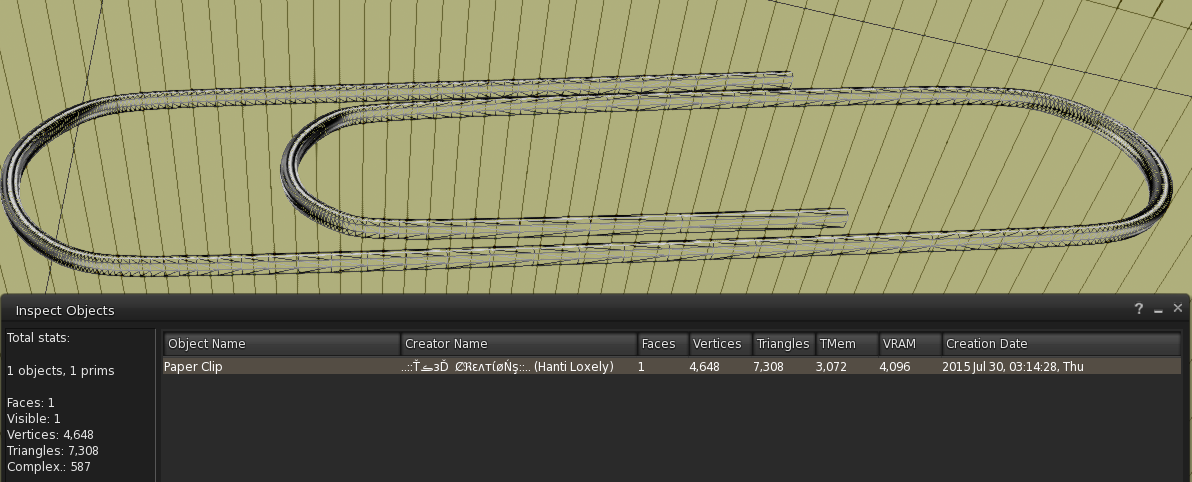Click the '1 objects, 1 prims' summary text
The image size is (1192, 482).
[61, 371]
